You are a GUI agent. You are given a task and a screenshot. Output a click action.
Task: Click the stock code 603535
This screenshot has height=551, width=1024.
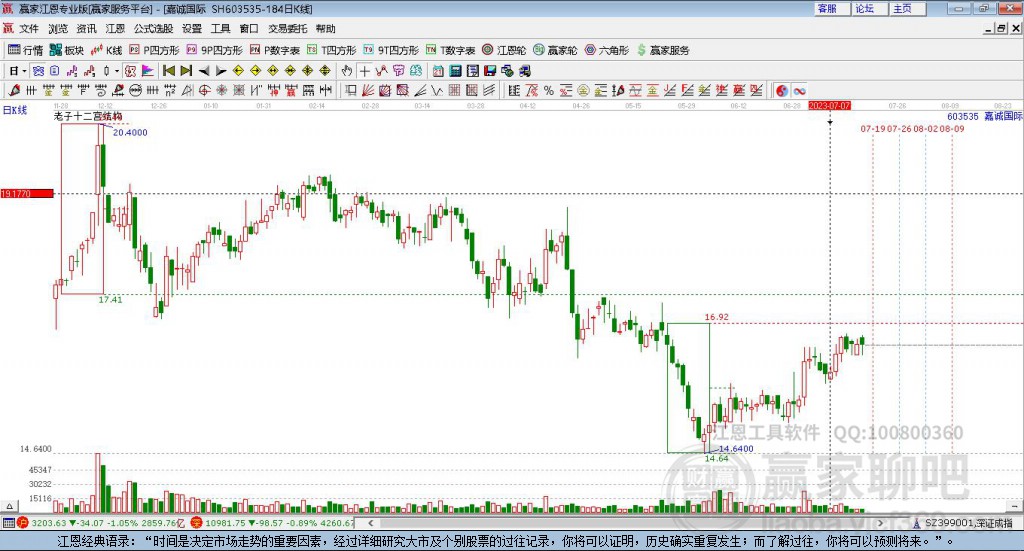[x=963, y=116]
